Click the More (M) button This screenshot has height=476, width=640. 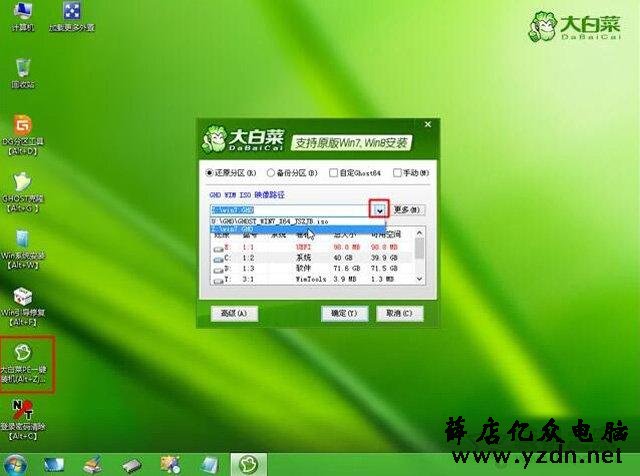[x=407, y=210]
